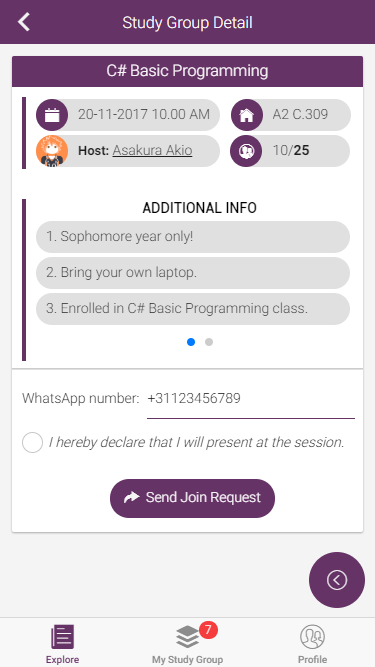375x667 pixels.
Task: Click the participants count icon
Action: pyautogui.click(x=247, y=151)
